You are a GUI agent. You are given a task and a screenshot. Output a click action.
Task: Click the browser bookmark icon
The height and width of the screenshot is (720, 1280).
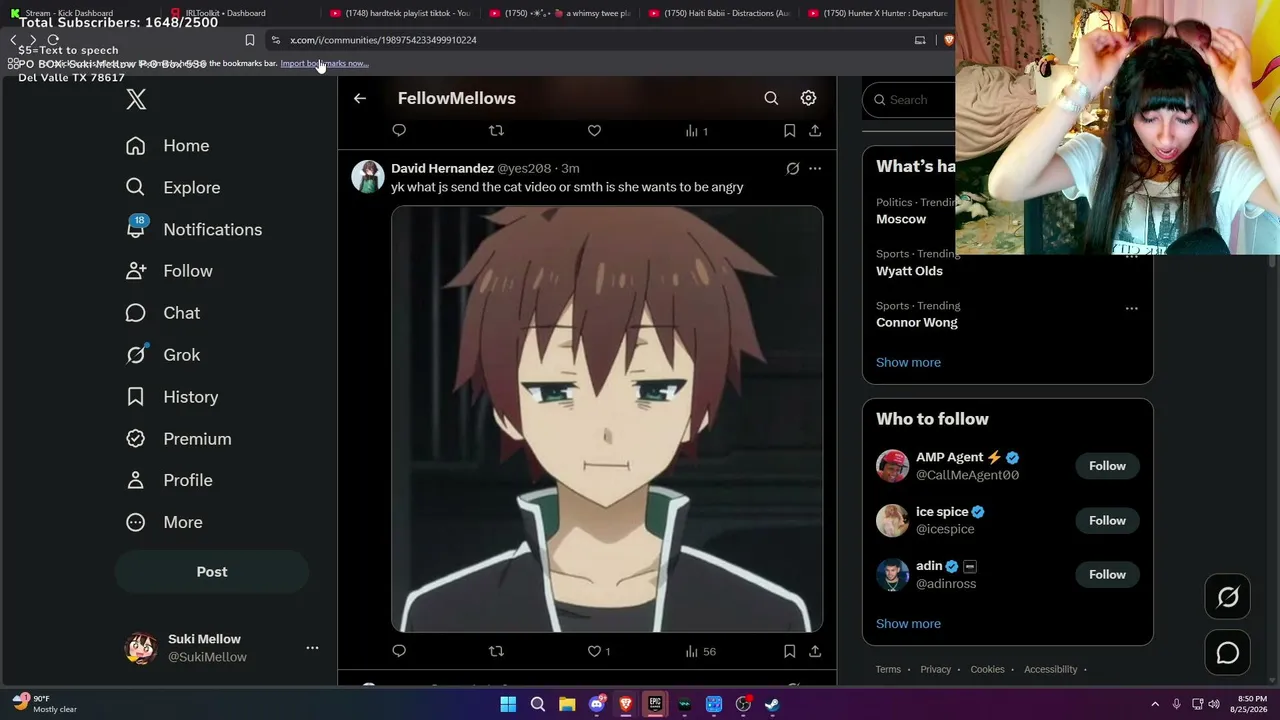pos(250,40)
